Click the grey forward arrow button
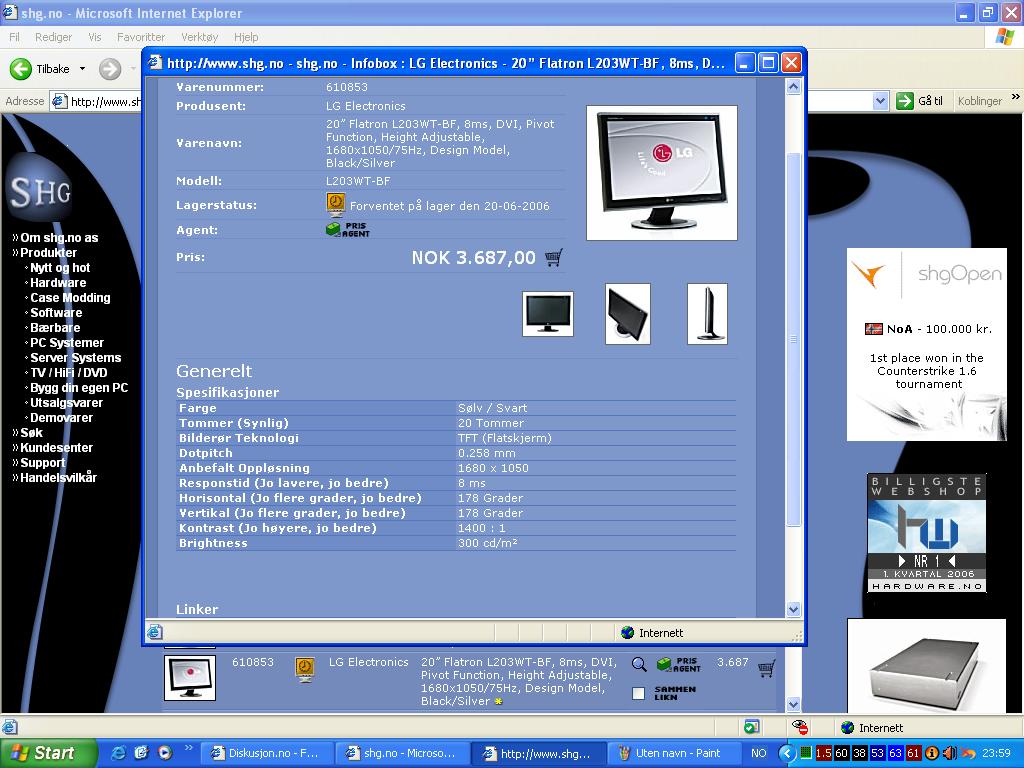Viewport: 1024px width, 768px height. point(110,69)
